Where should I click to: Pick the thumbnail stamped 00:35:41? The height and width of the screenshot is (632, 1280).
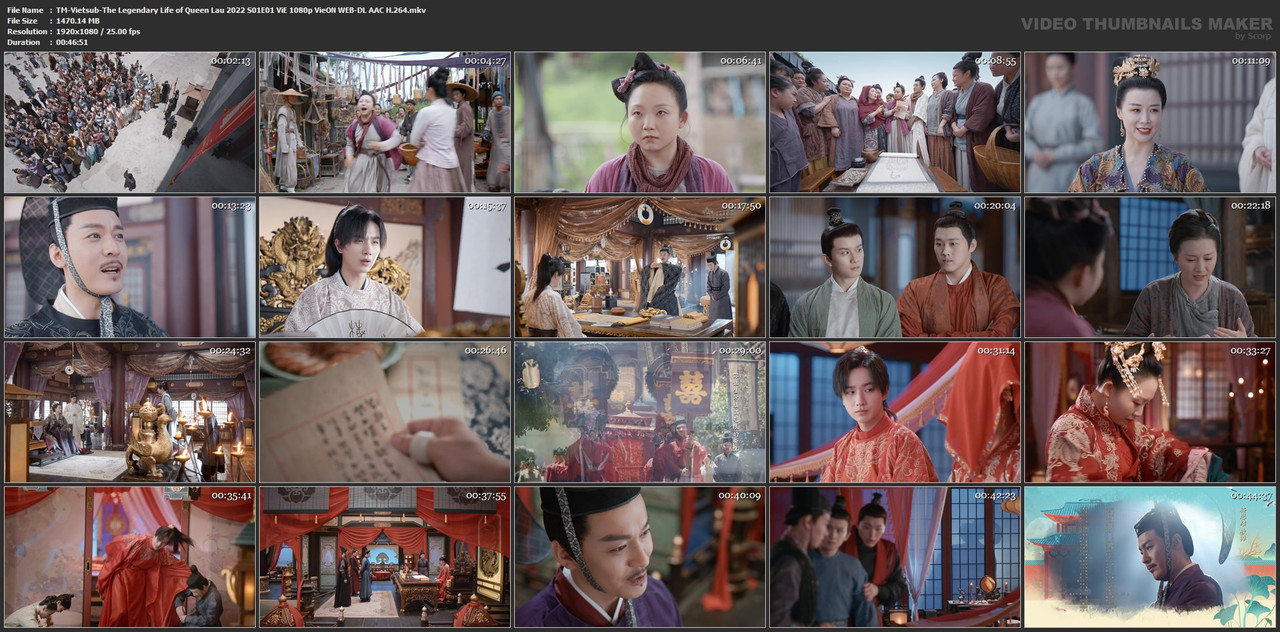click(x=130, y=557)
